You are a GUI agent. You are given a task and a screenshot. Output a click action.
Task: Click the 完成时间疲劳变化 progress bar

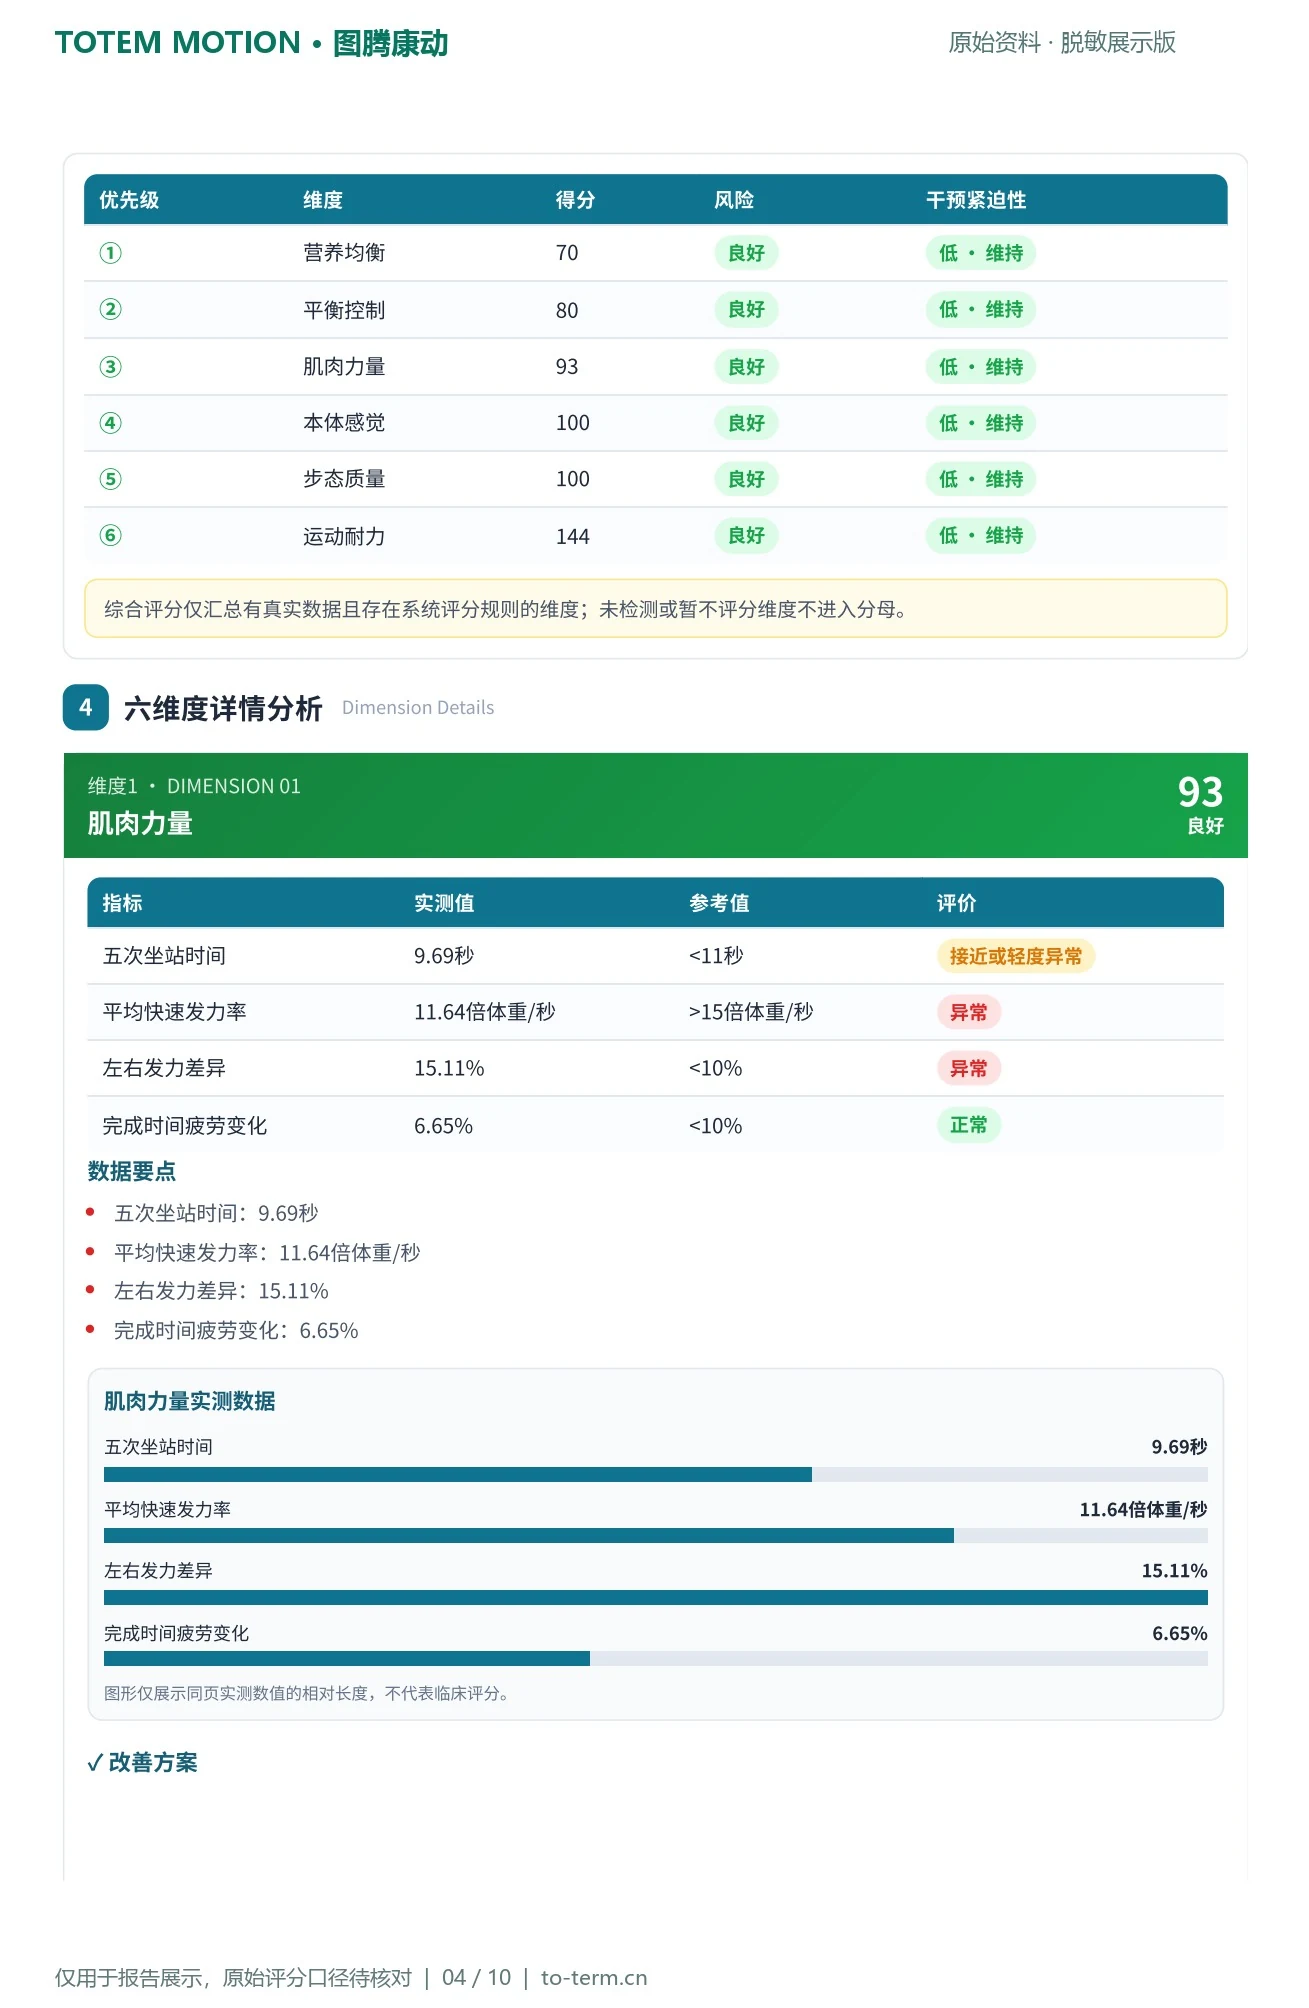[656, 1659]
